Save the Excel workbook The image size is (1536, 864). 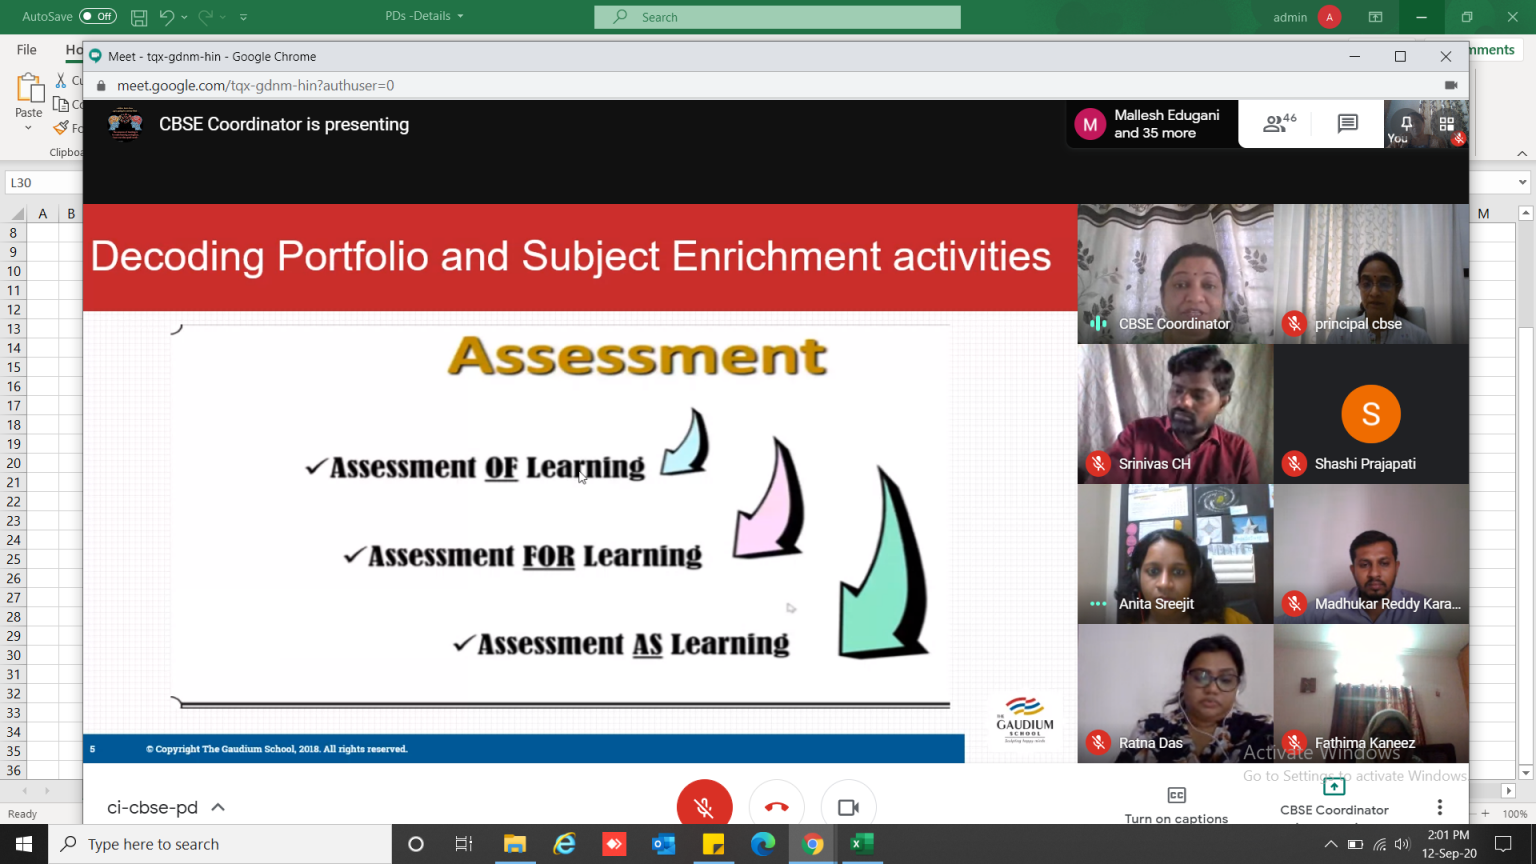139,17
